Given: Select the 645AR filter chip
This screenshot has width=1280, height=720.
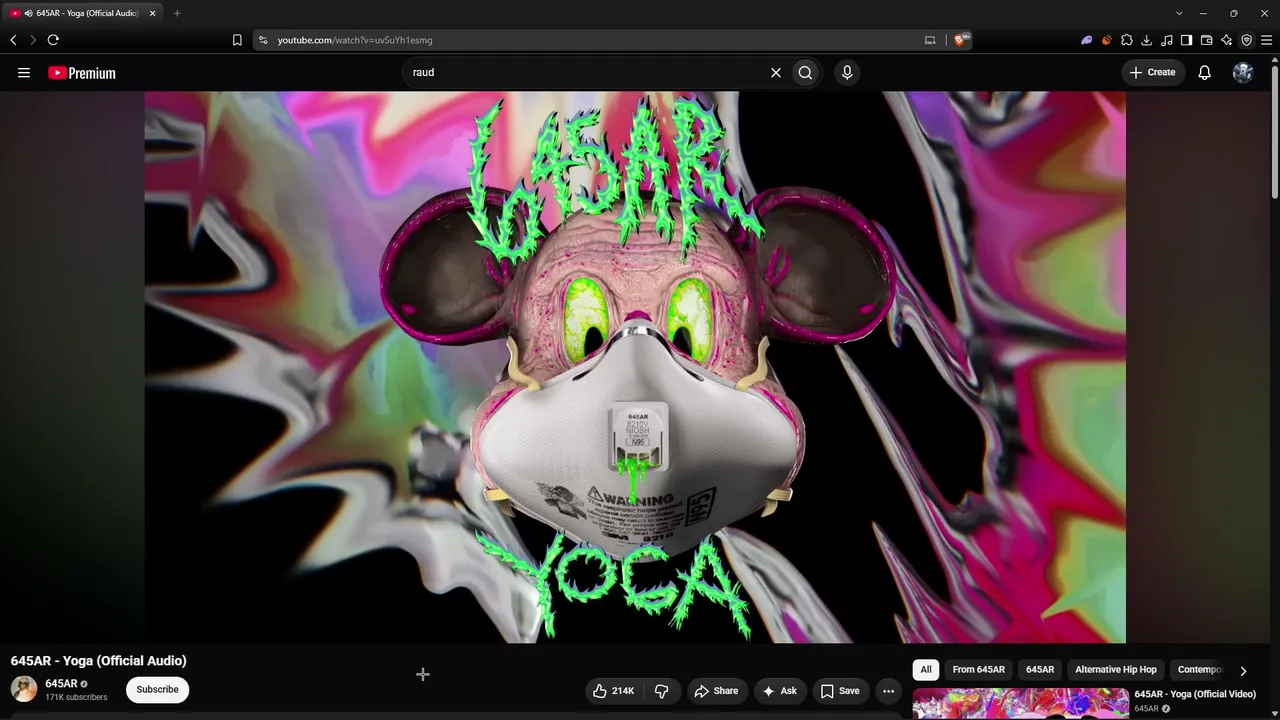Looking at the screenshot, I should [1040, 670].
